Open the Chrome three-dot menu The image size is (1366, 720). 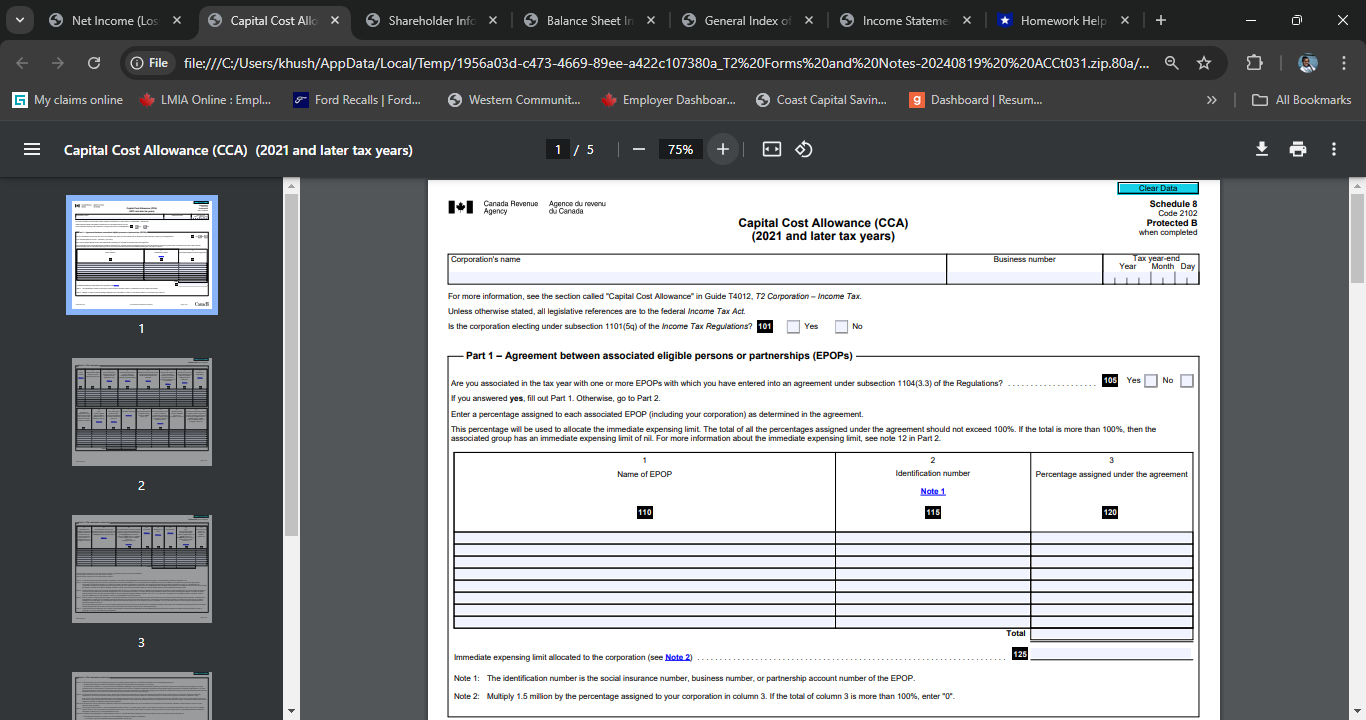coord(1343,63)
